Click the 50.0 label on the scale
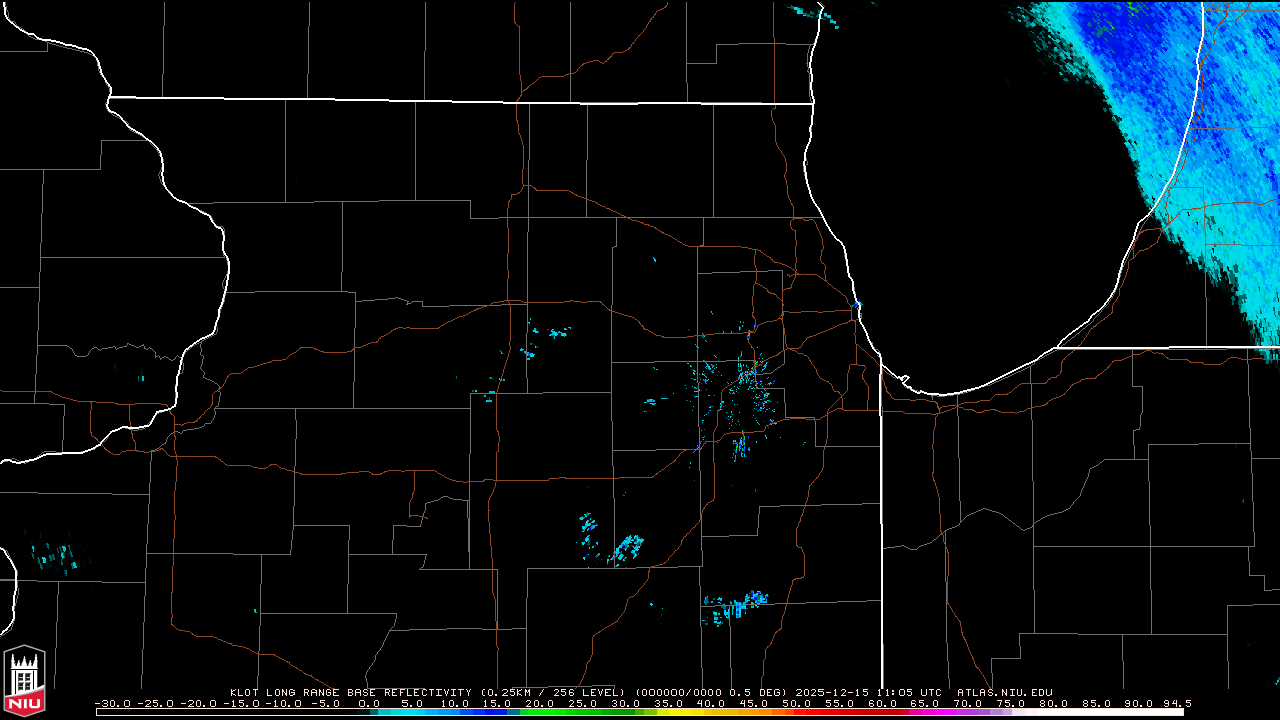Image resolution: width=1280 pixels, height=720 pixels. [x=796, y=703]
